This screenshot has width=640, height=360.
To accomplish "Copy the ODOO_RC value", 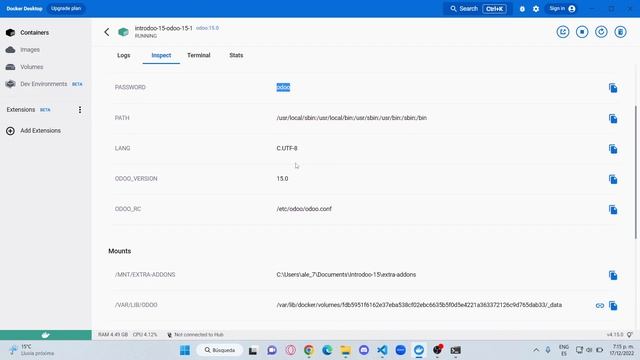I will pos(613,209).
